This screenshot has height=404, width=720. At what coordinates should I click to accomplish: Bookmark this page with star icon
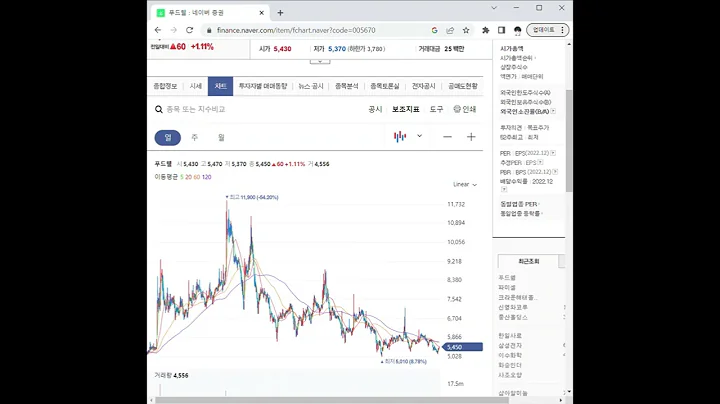pyautogui.click(x=466, y=30)
